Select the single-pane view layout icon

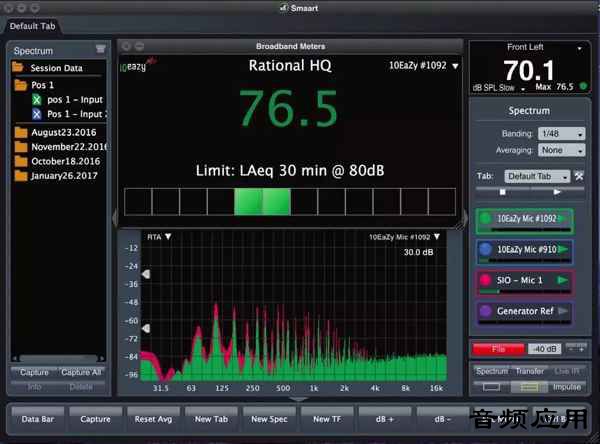[491, 387]
